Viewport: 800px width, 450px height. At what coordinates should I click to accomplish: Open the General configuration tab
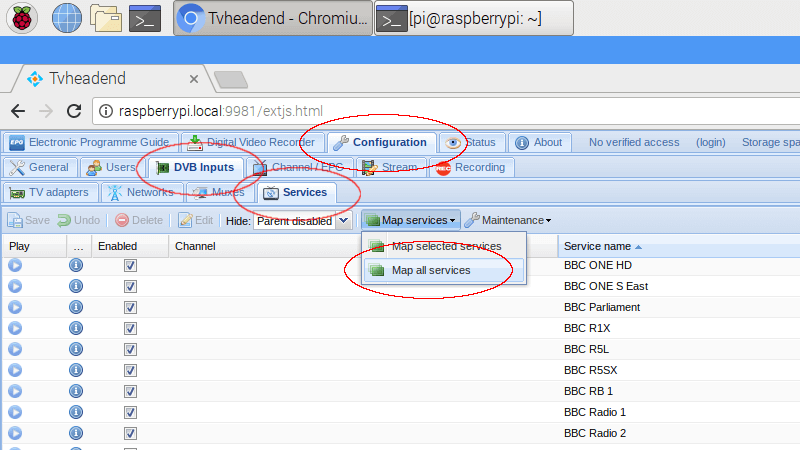(40, 167)
